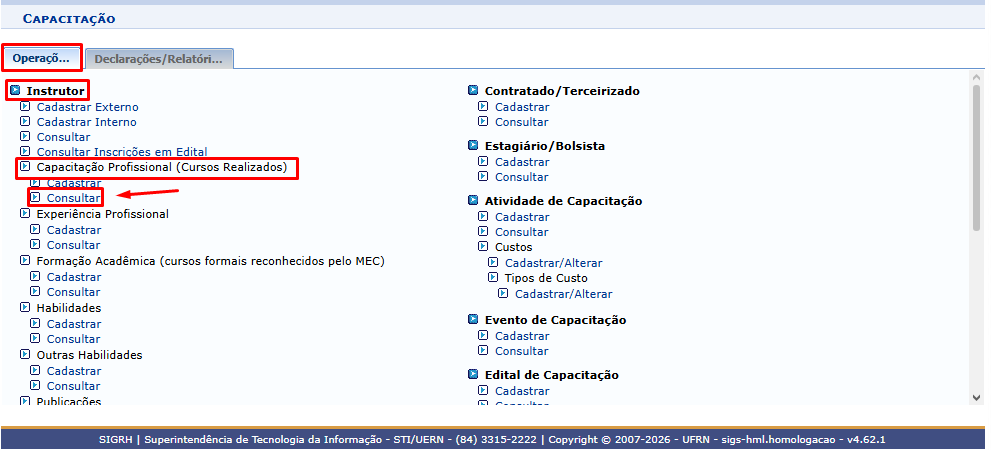Open the Consultar Inscrições em Edital link

pyautogui.click(x=122, y=152)
